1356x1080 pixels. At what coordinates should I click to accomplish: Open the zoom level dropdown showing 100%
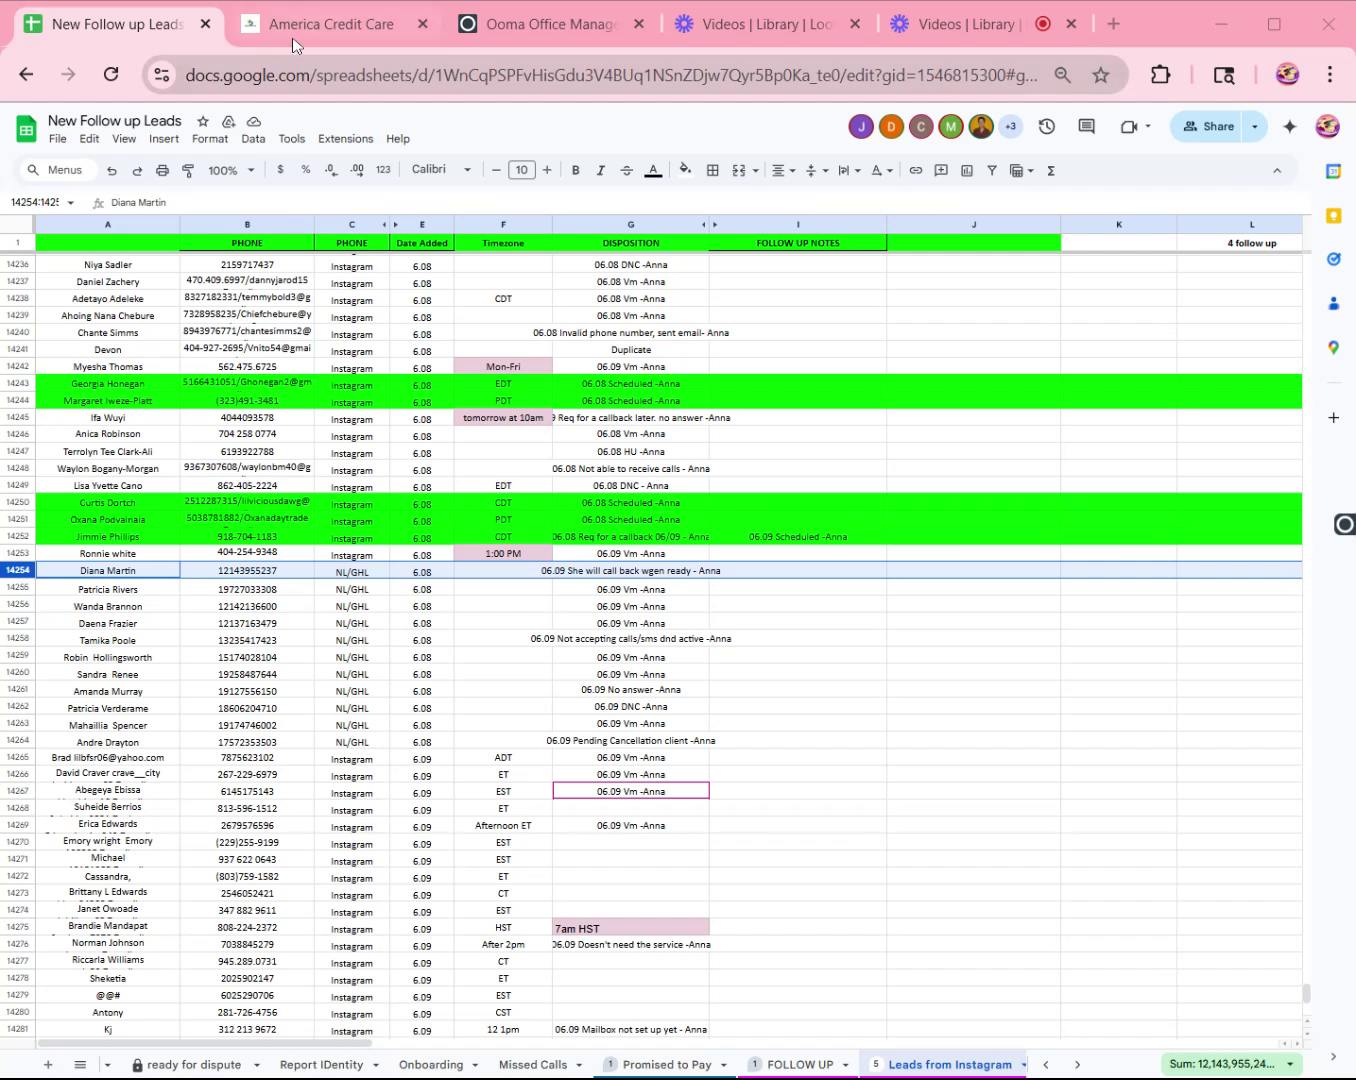231,170
